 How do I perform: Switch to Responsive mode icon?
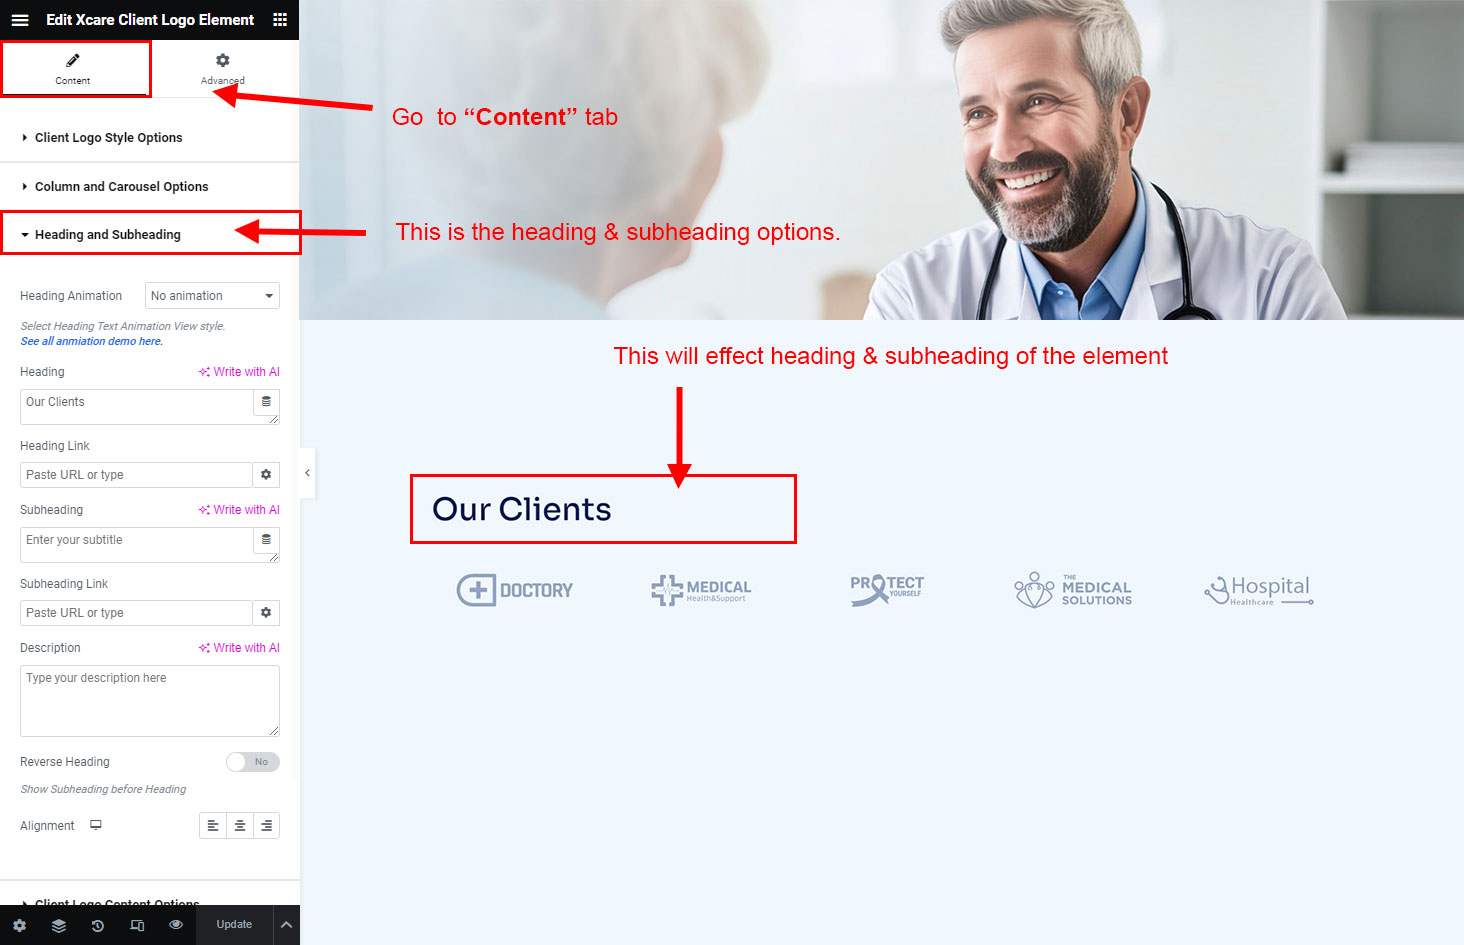(137, 925)
